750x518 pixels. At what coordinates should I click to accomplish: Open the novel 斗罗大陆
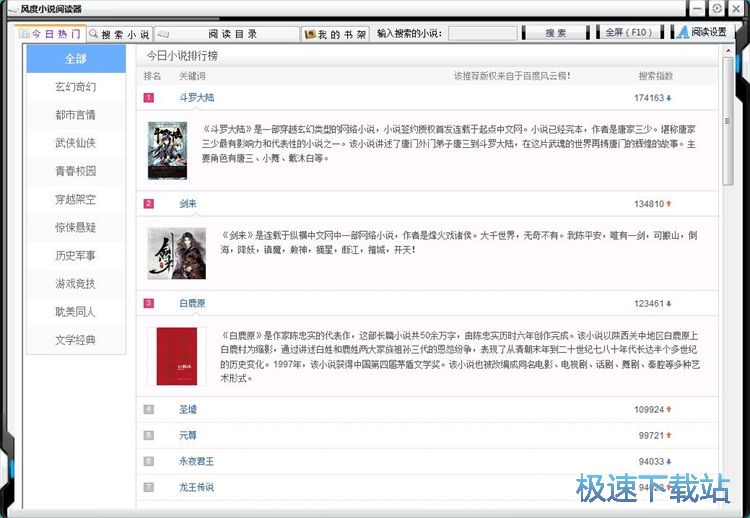197,98
